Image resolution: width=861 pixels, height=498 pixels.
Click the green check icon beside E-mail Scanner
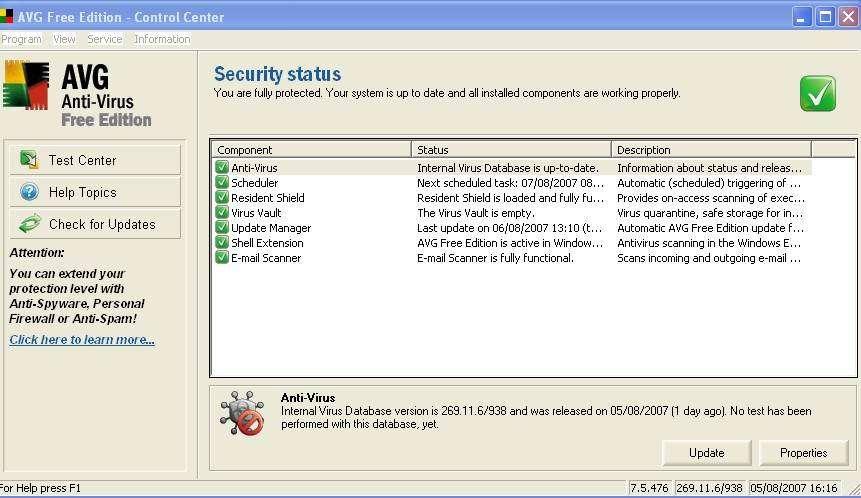222,258
